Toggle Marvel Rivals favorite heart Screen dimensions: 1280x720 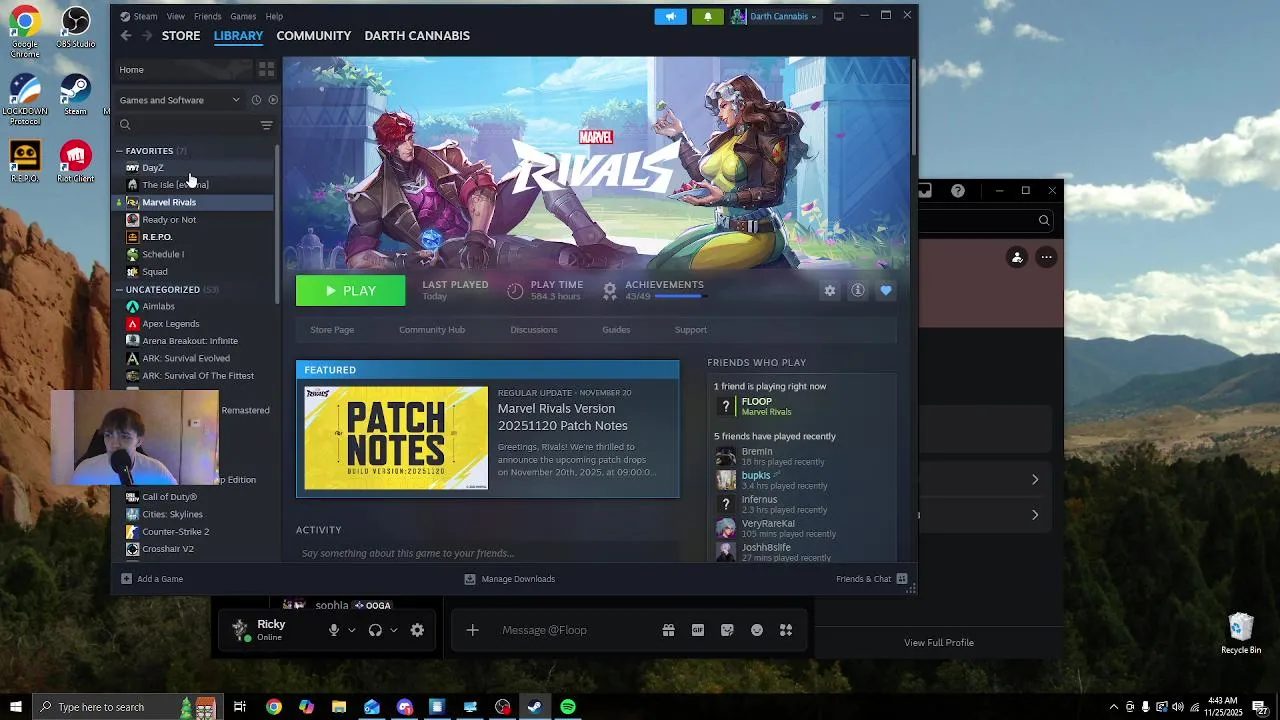[885, 290]
